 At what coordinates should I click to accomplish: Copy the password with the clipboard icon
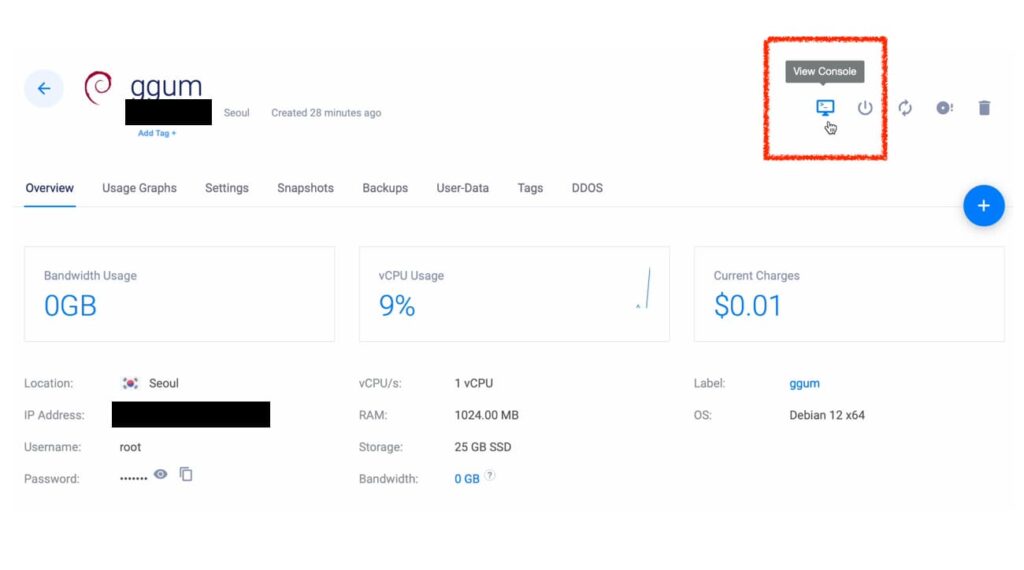click(x=186, y=475)
